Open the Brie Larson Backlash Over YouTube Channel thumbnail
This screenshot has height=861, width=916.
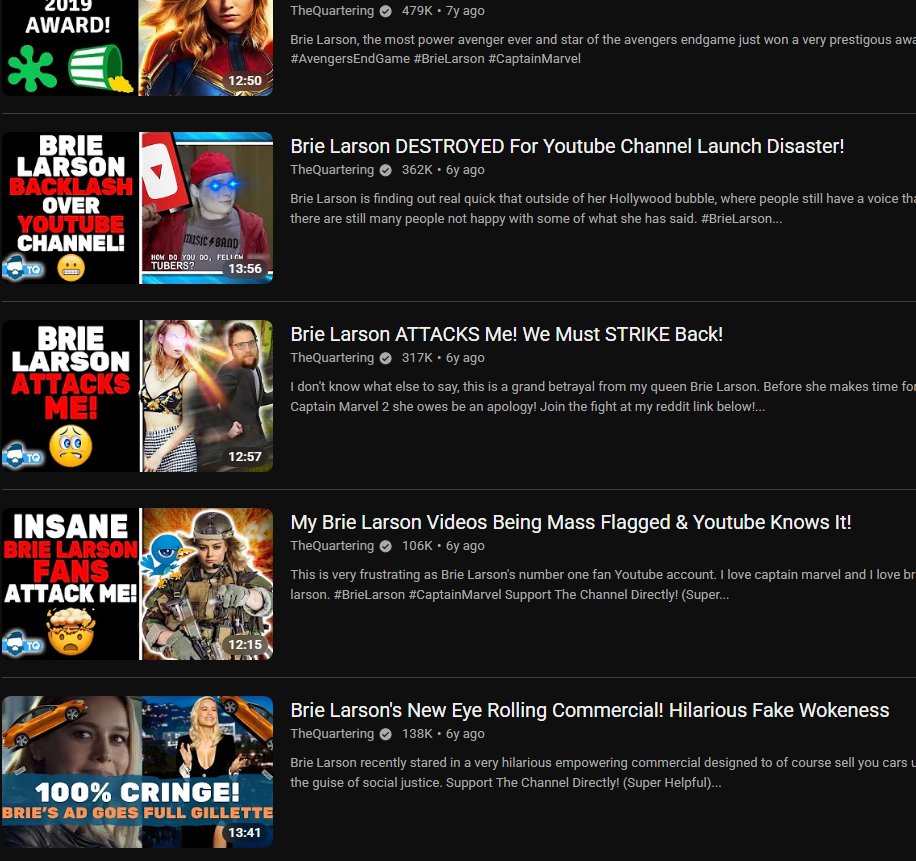point(137,208)
